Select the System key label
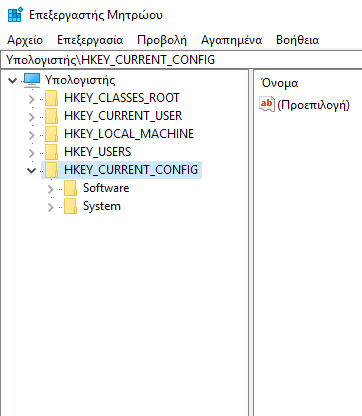This screenshot has width=362, height=416. tap(102, 206)
